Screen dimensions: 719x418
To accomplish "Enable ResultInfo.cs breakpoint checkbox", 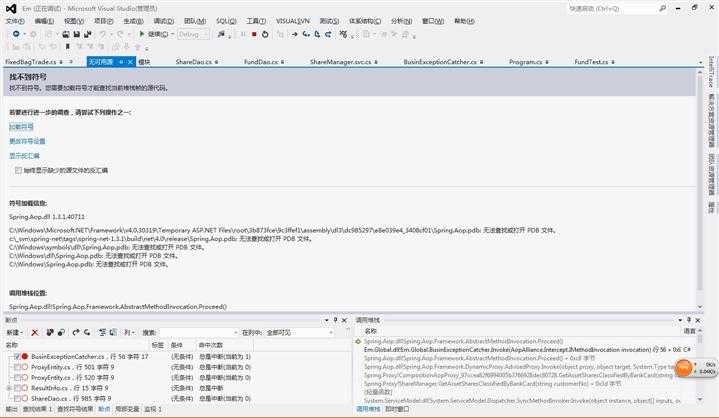I will pos(17,388).
